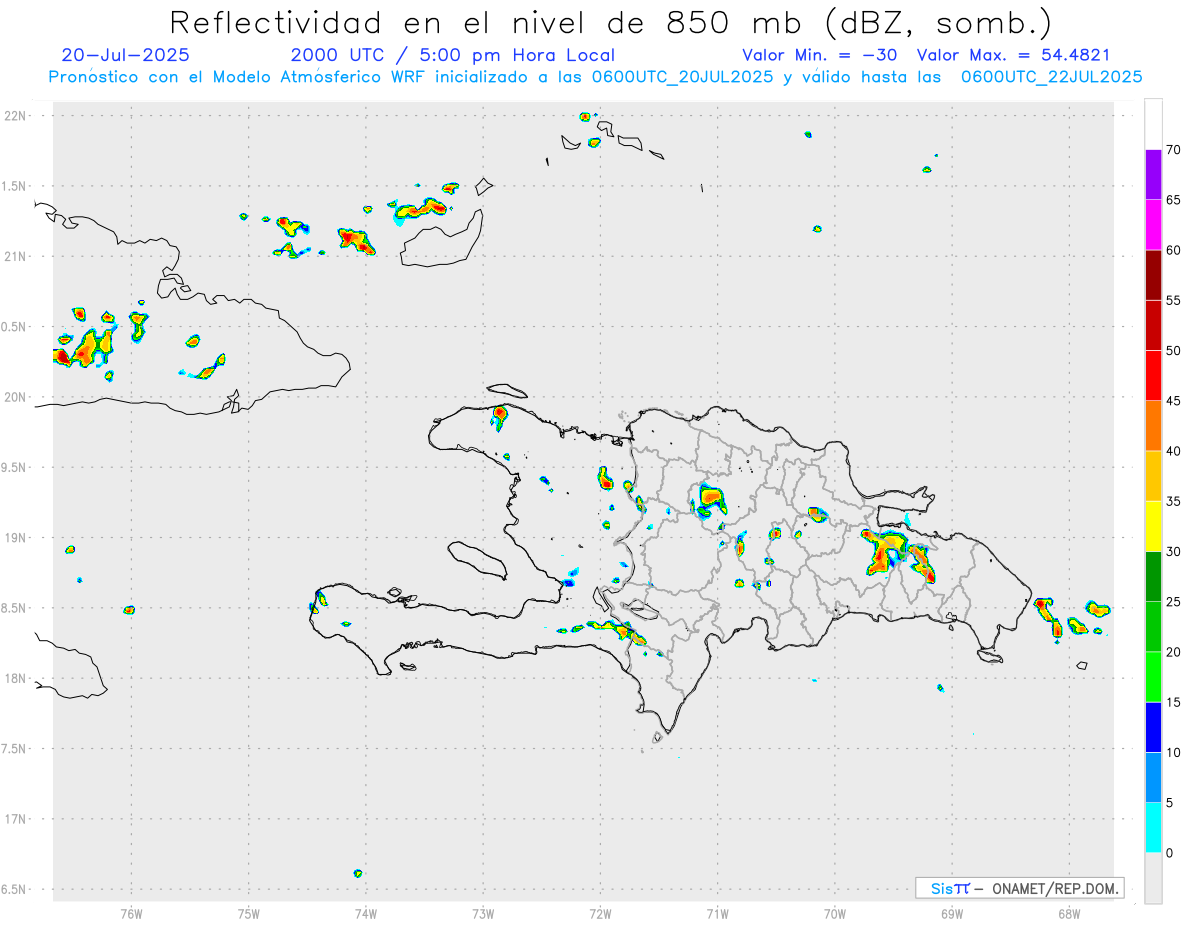Click the colorbar label "10"

coord(1174,753)
